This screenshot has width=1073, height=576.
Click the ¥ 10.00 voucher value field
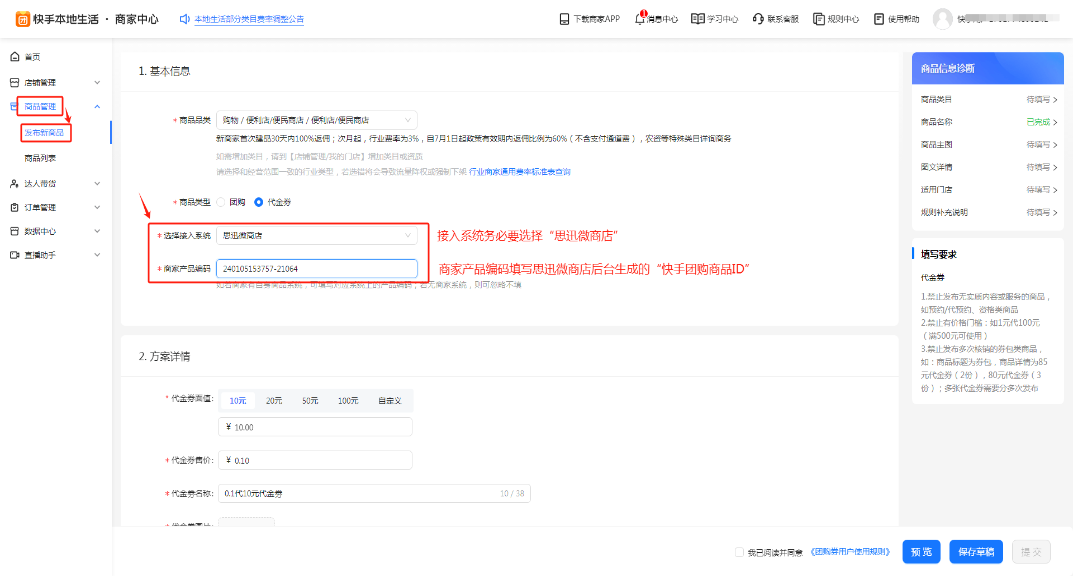point(315,427)
